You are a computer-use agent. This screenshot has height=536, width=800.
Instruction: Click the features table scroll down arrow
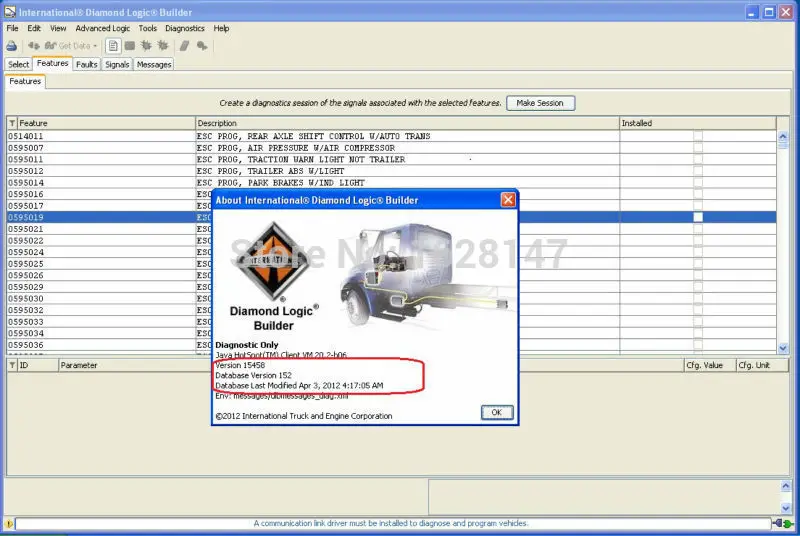point(783,348)
